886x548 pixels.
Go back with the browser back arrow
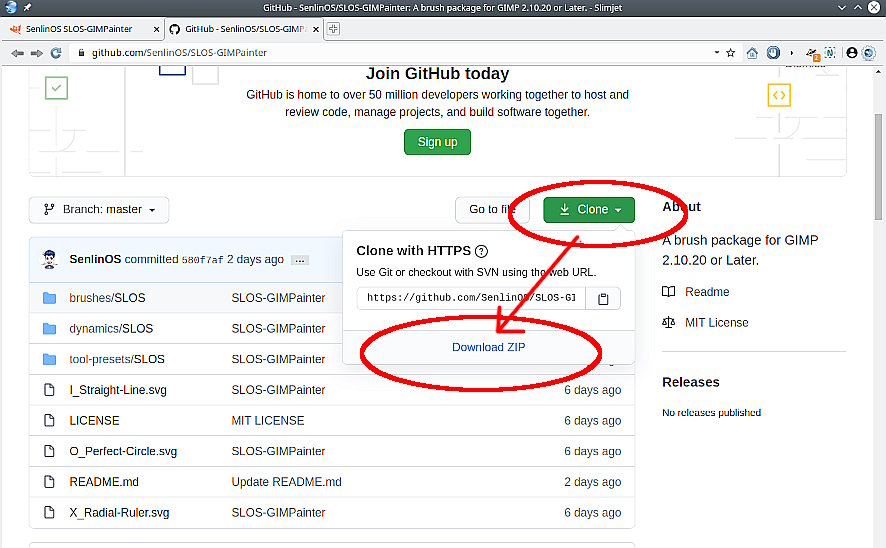[x=17, y=53]
